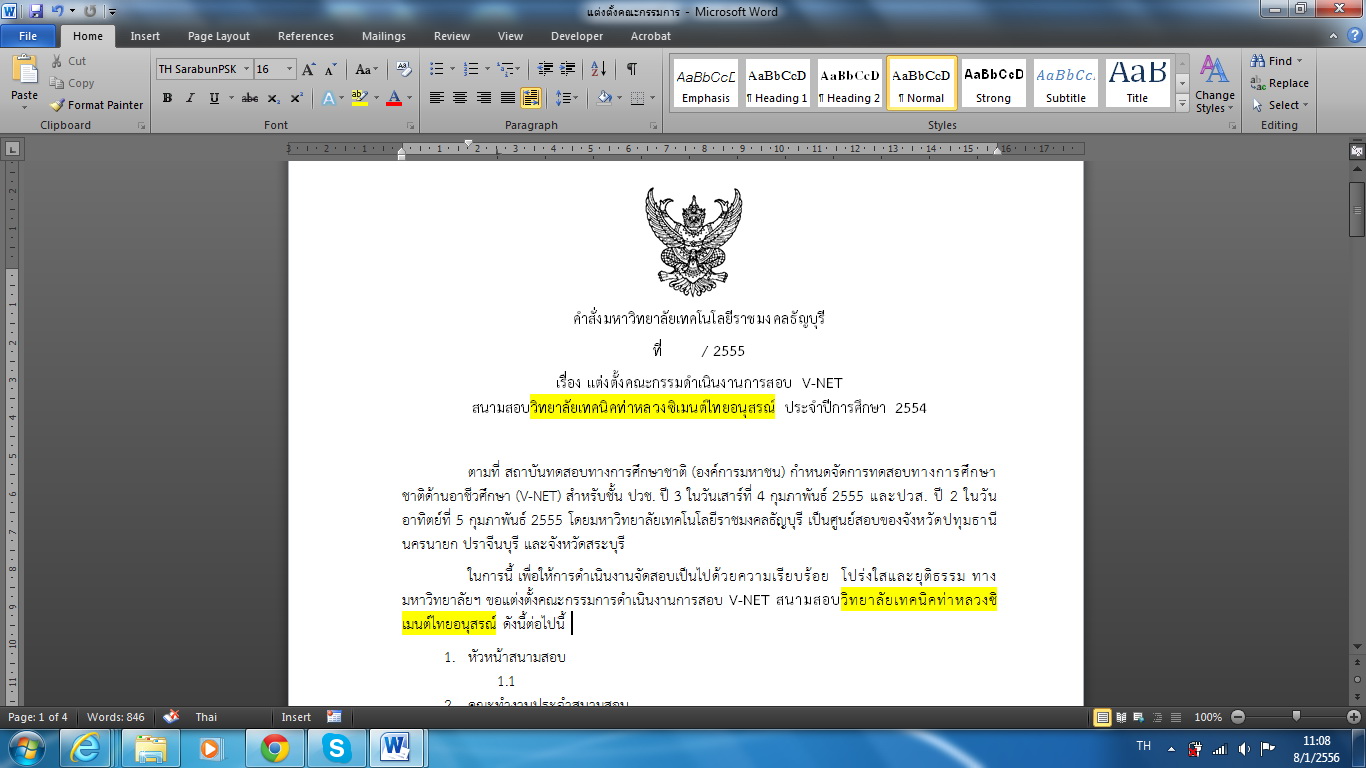Activate the Format Painter

pos(97,105)
